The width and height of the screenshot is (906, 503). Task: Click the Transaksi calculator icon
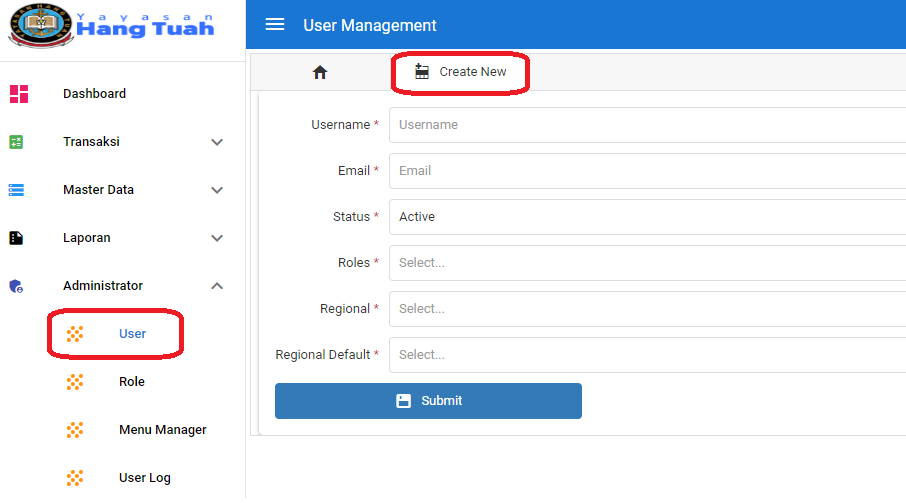[16, 142]
